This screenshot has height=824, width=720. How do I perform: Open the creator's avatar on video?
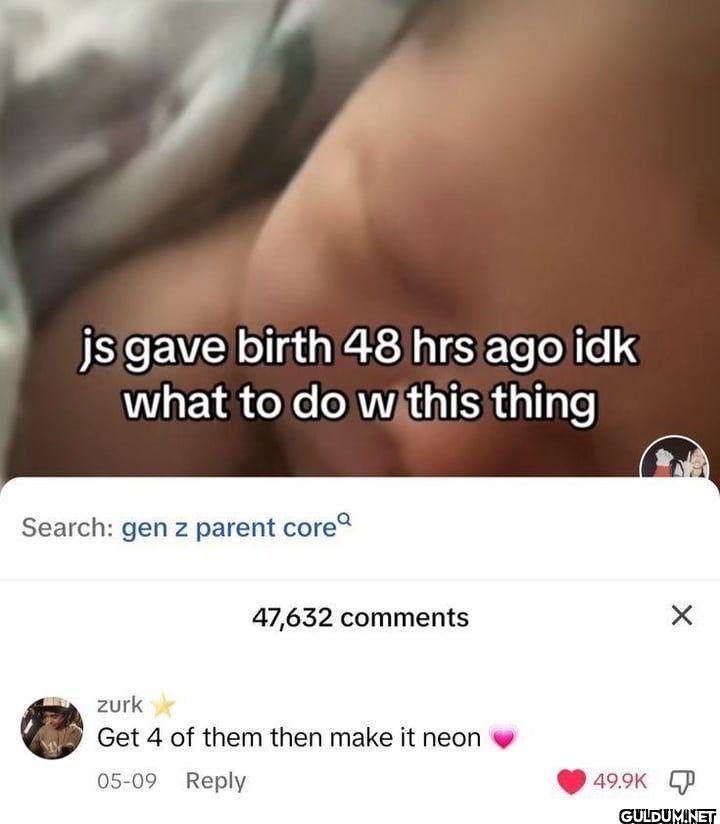tap(674, 457)
